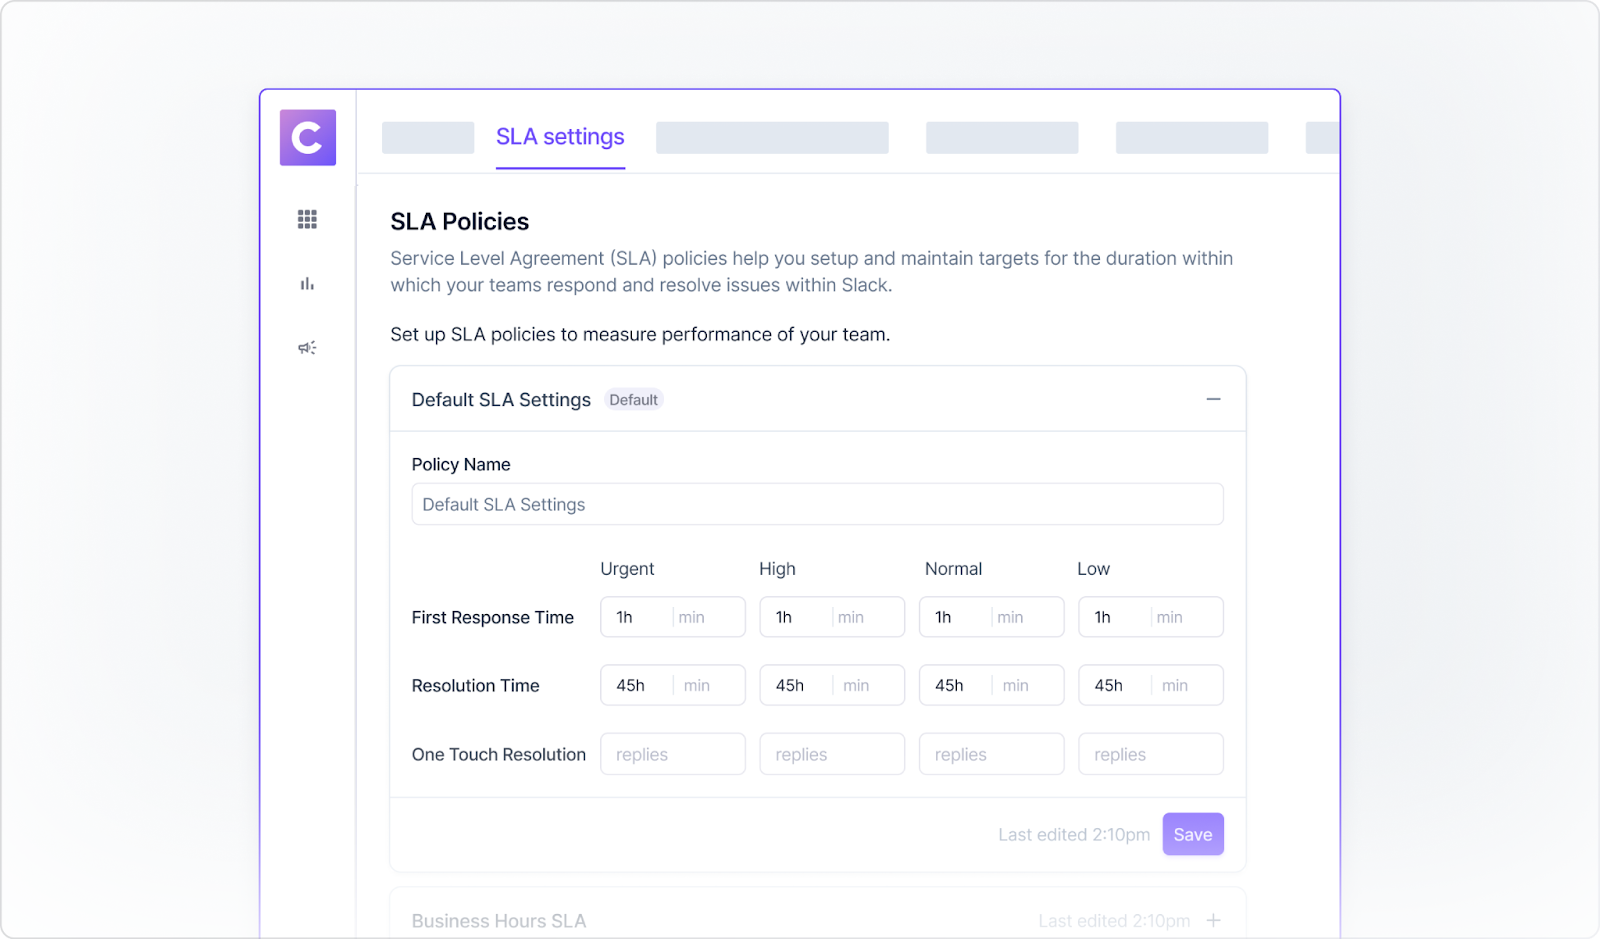Click the High First Response min field

pyautogui.click(x=866, y=617)
